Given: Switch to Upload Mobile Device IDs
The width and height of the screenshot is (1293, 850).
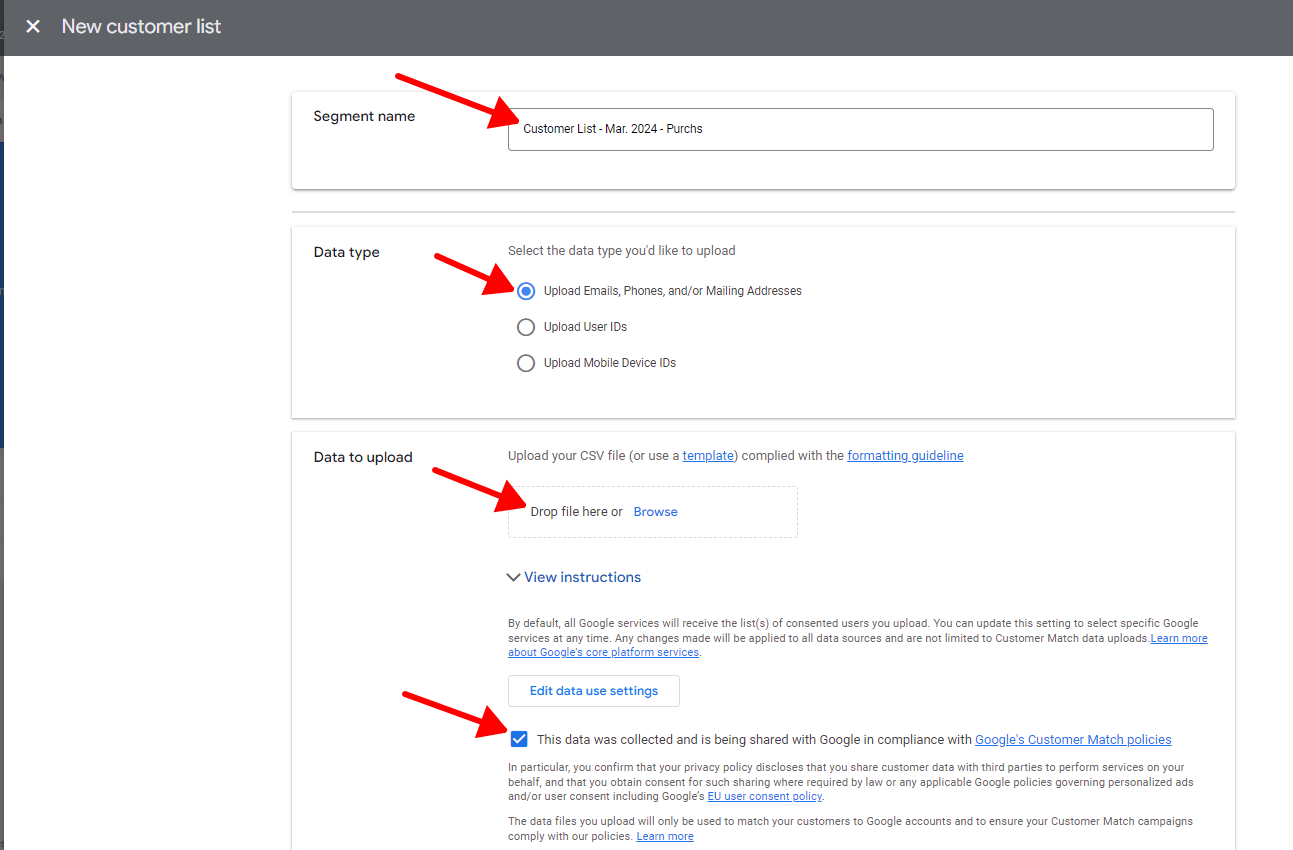Looking at the screenshot, I should [526, 363].
